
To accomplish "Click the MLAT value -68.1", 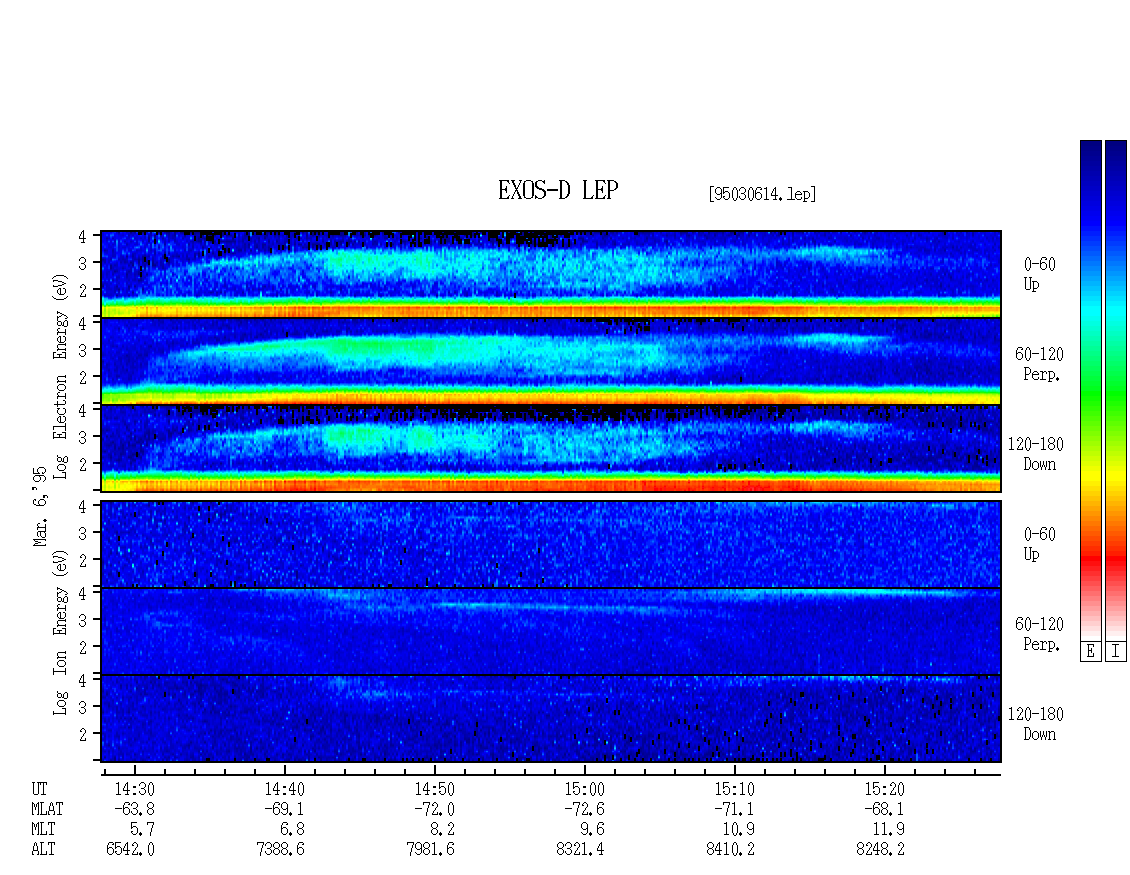I will 884,809.
